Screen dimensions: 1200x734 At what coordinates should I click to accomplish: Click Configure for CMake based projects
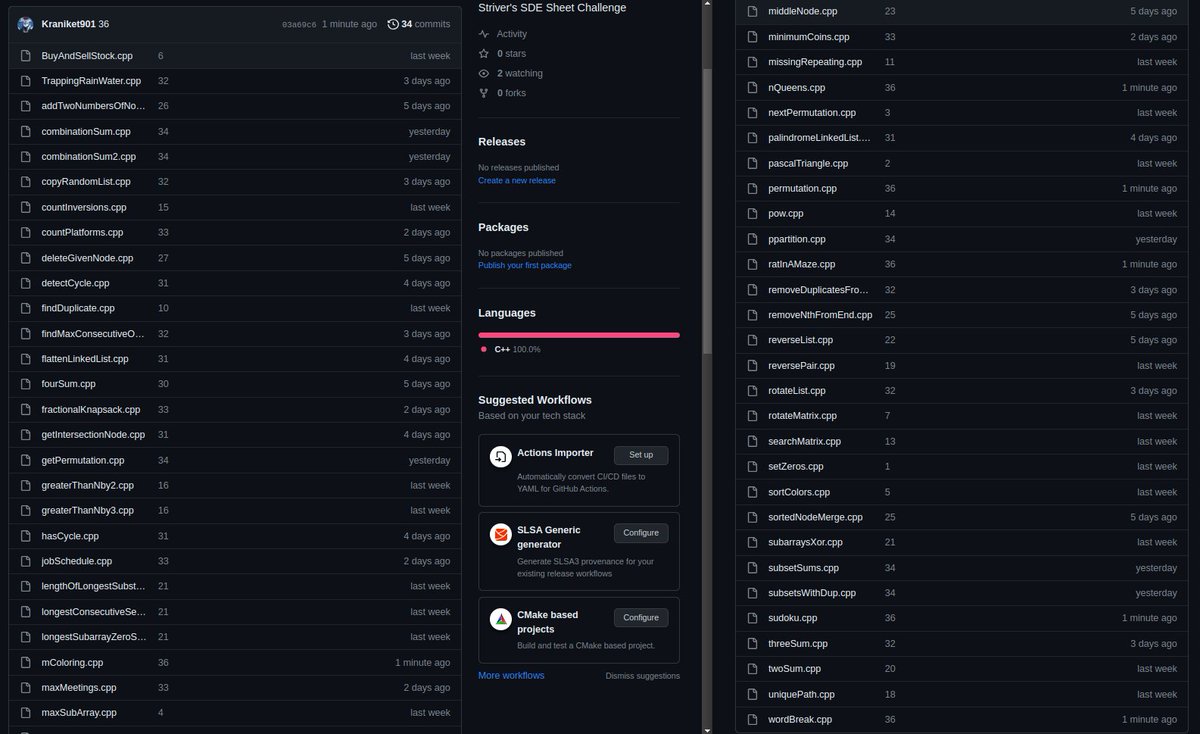(x=641, y=618)
